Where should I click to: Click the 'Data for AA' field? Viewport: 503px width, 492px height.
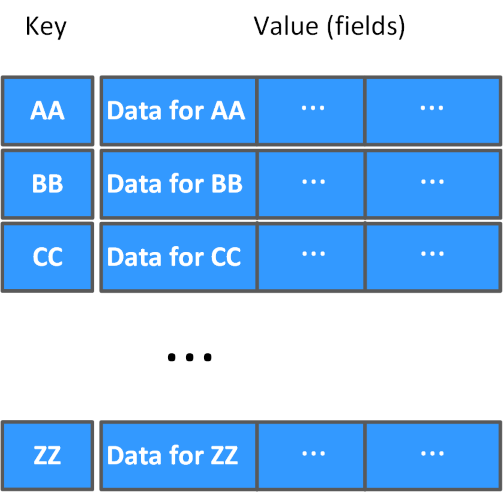[178, 111]
